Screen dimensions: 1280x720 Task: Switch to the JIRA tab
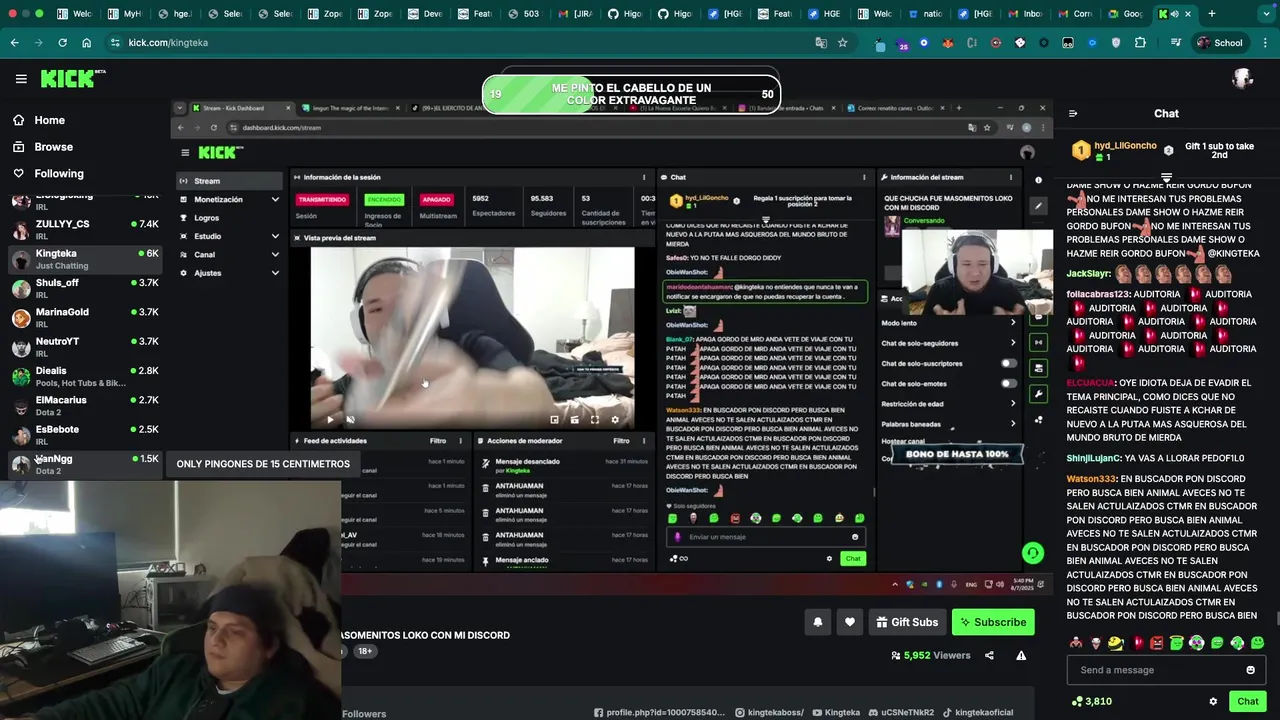pos(575,14)
